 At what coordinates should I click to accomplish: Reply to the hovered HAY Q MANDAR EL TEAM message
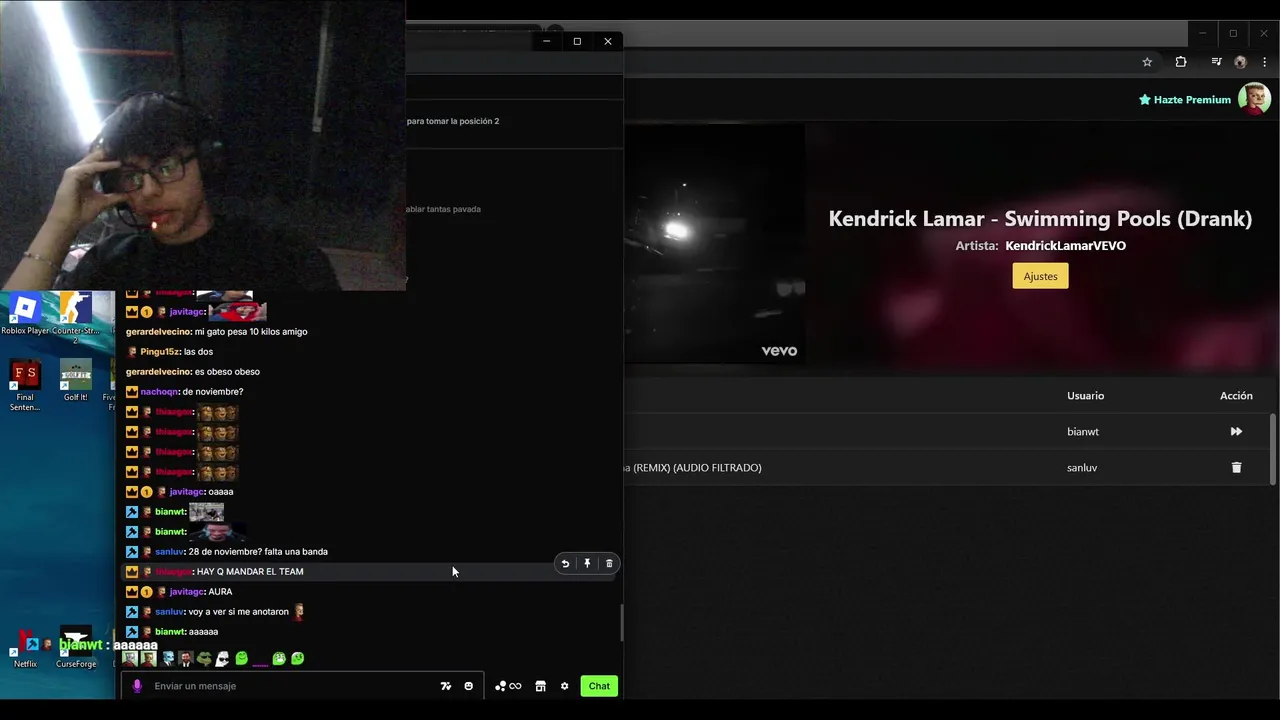pos(565,564)
